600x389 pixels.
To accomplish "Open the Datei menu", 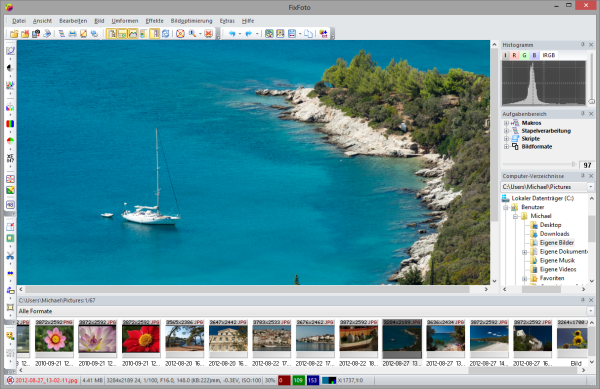I will click(19, 21).
